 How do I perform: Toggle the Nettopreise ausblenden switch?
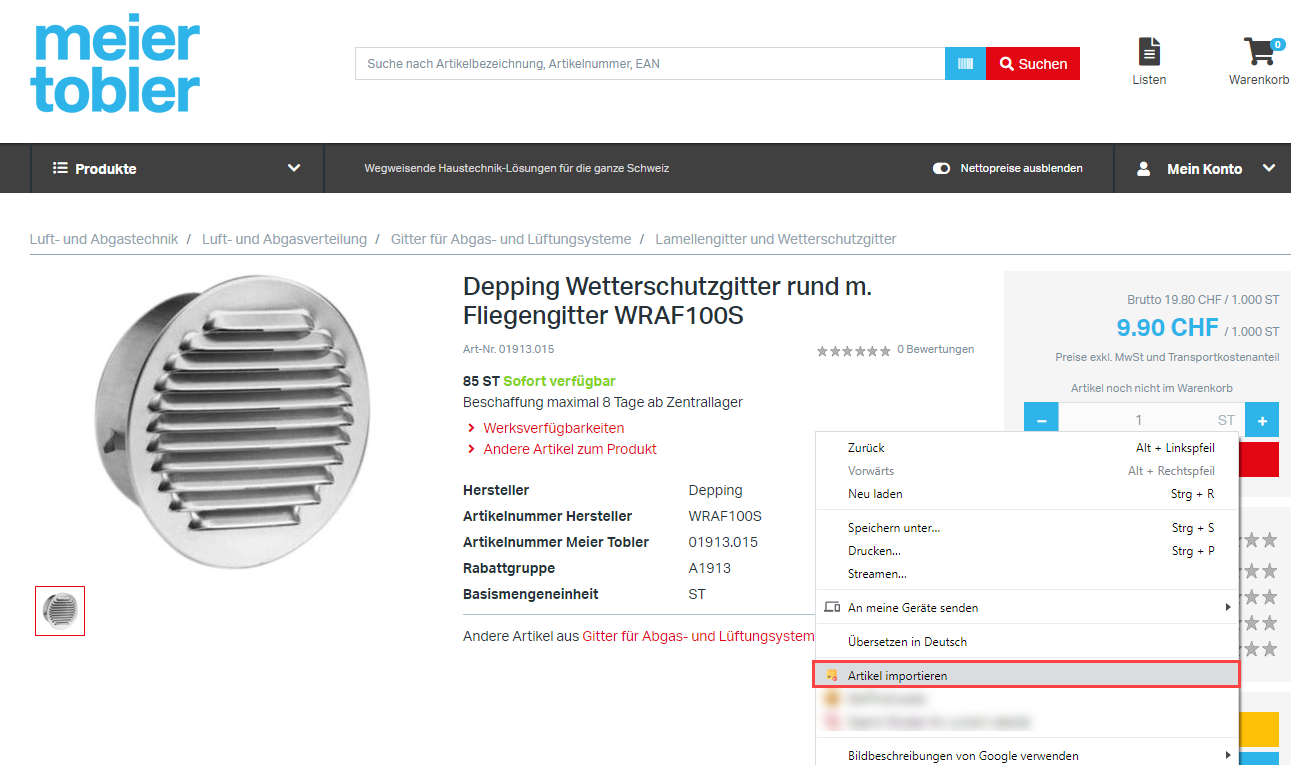(941, 169)
